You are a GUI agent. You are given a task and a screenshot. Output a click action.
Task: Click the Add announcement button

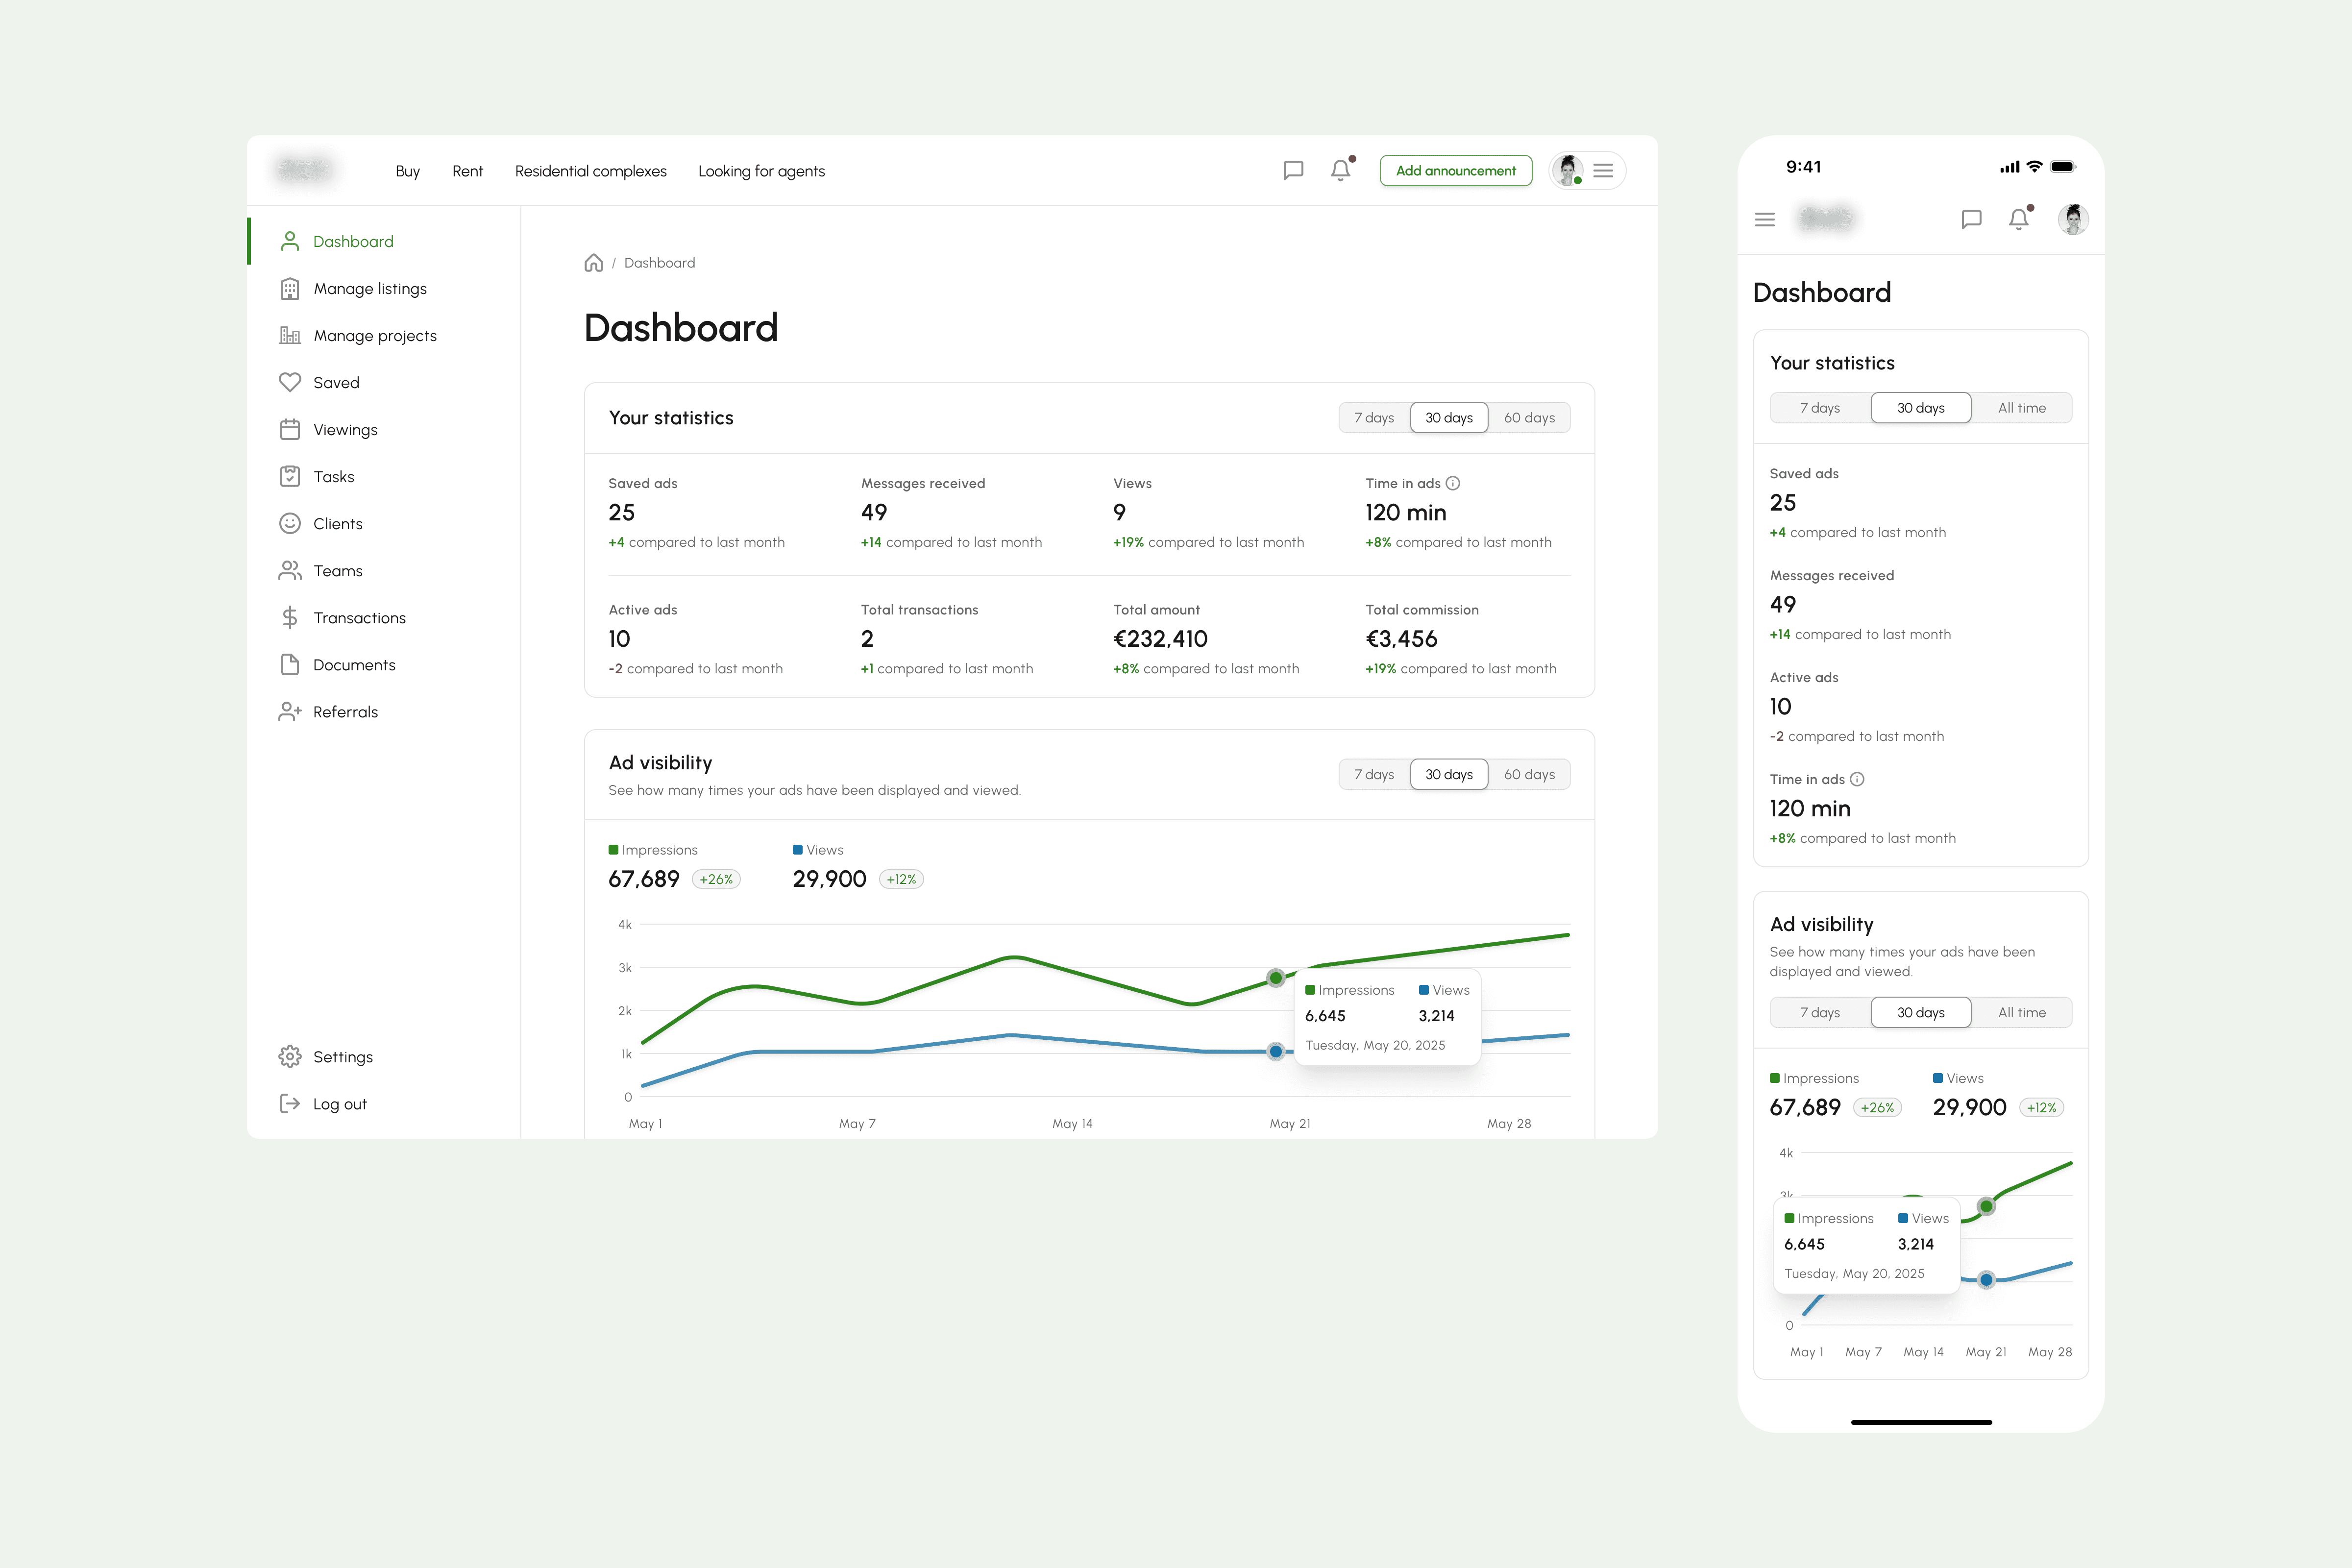pyautogui.click(x=1455, y=171)
